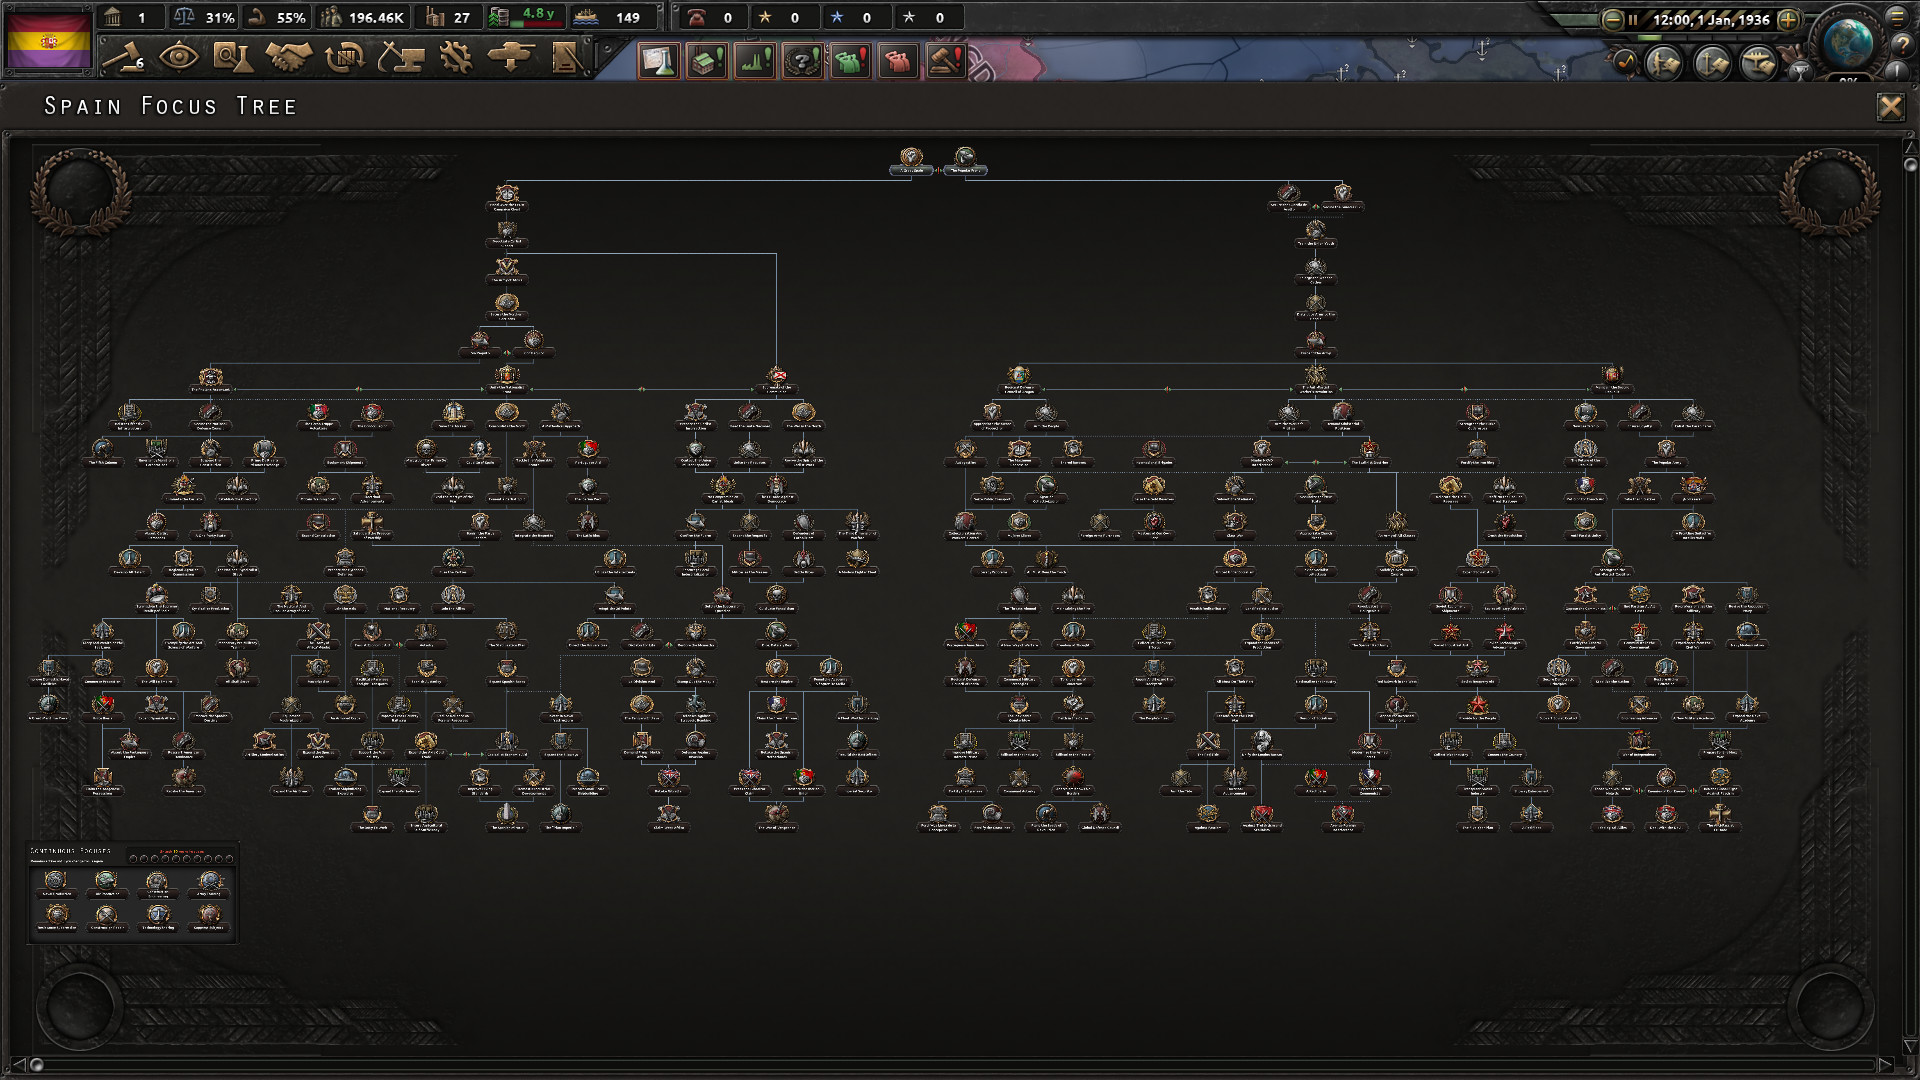
Task: Open the Decisions menu with gavel icon
Action: pyautogui.click(x=125, y=57)
